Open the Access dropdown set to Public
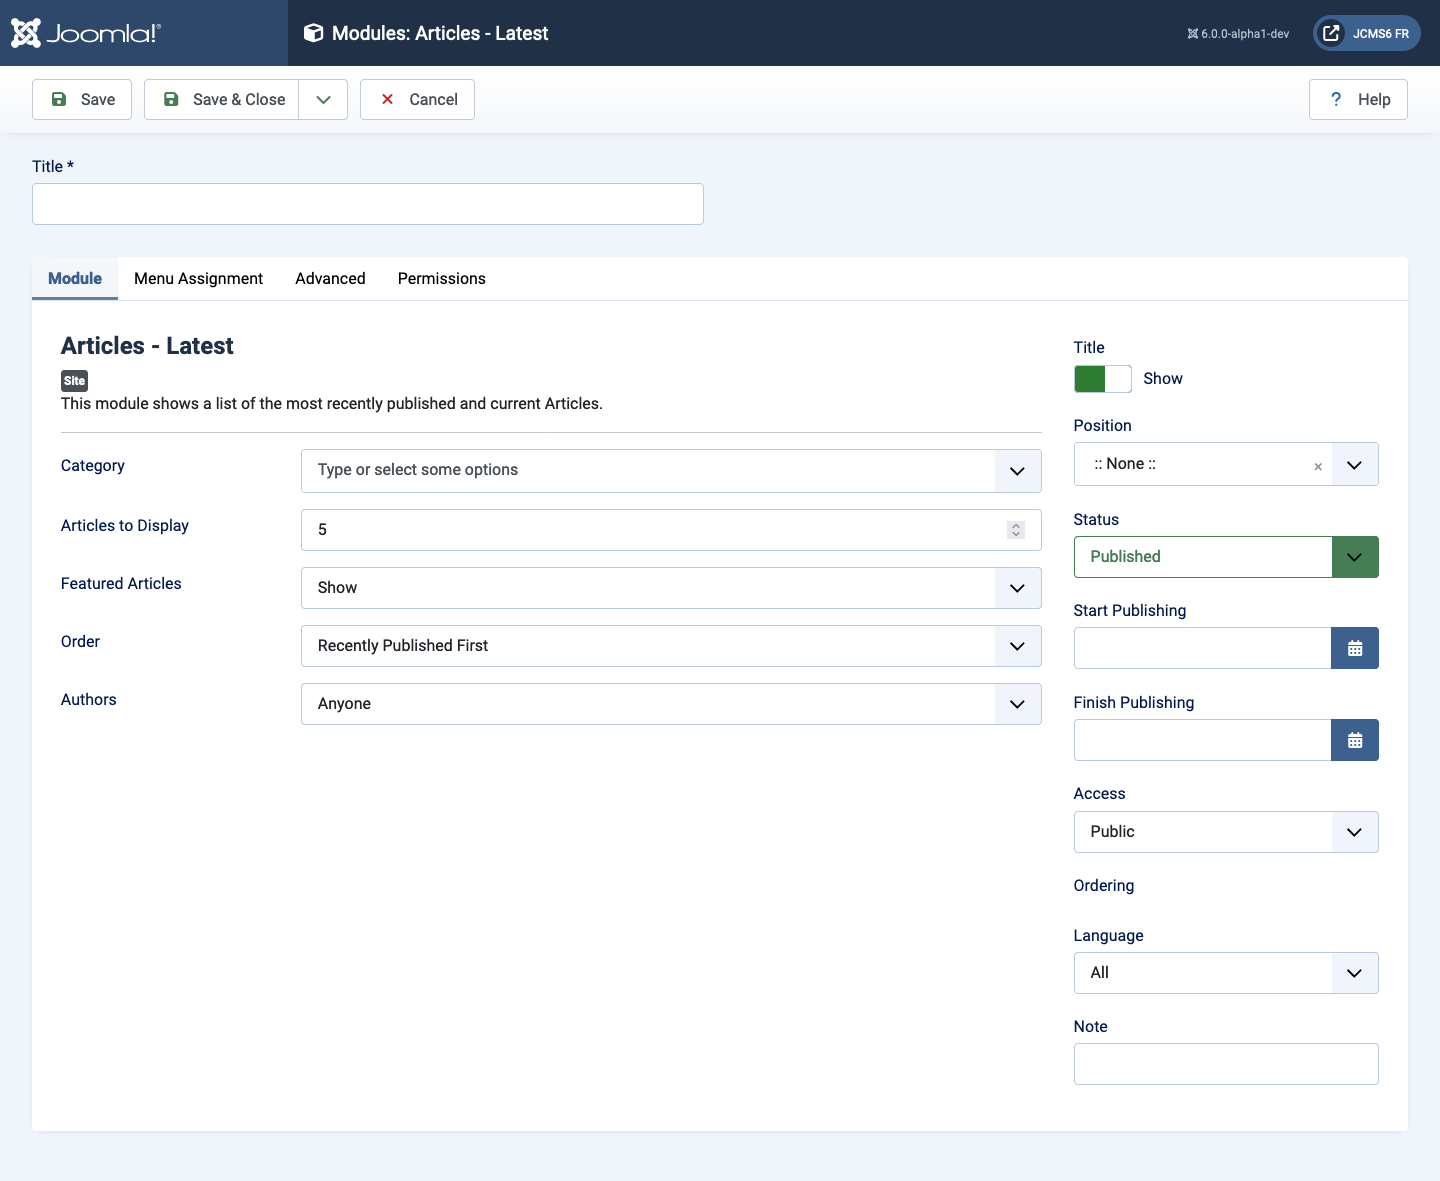1440x1181 pixels. [1226, 832]
